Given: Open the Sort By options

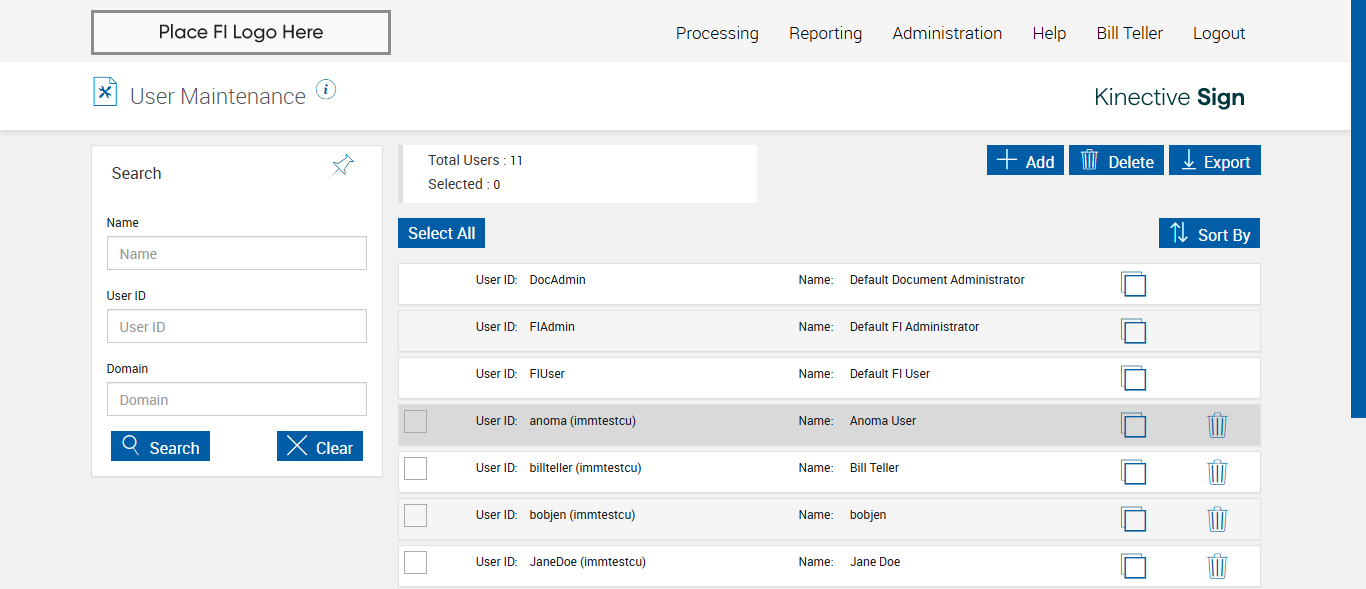Looking at the screenshot, I should pyautogui.click(x=1209, y=234).
